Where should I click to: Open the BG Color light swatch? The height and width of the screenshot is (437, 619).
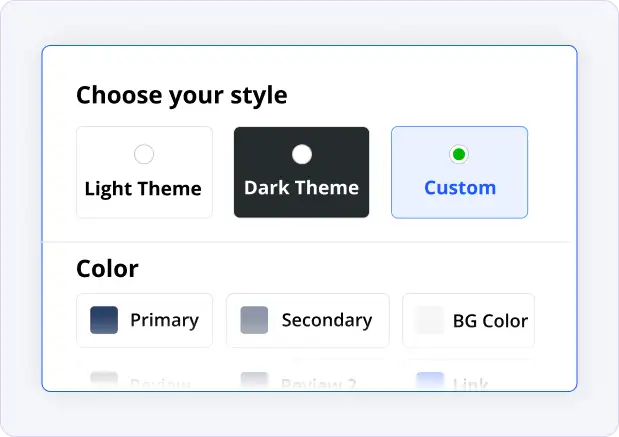coord(430,320)
